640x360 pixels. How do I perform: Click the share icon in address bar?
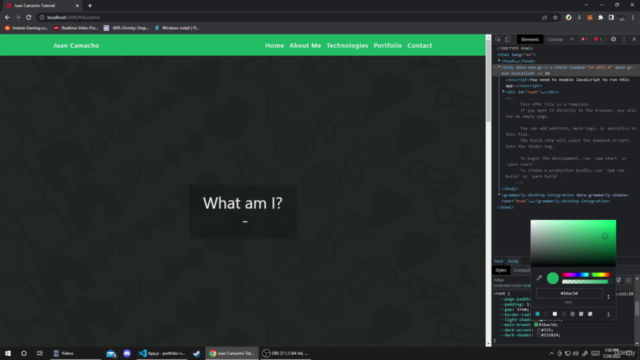tap(544, 18)
